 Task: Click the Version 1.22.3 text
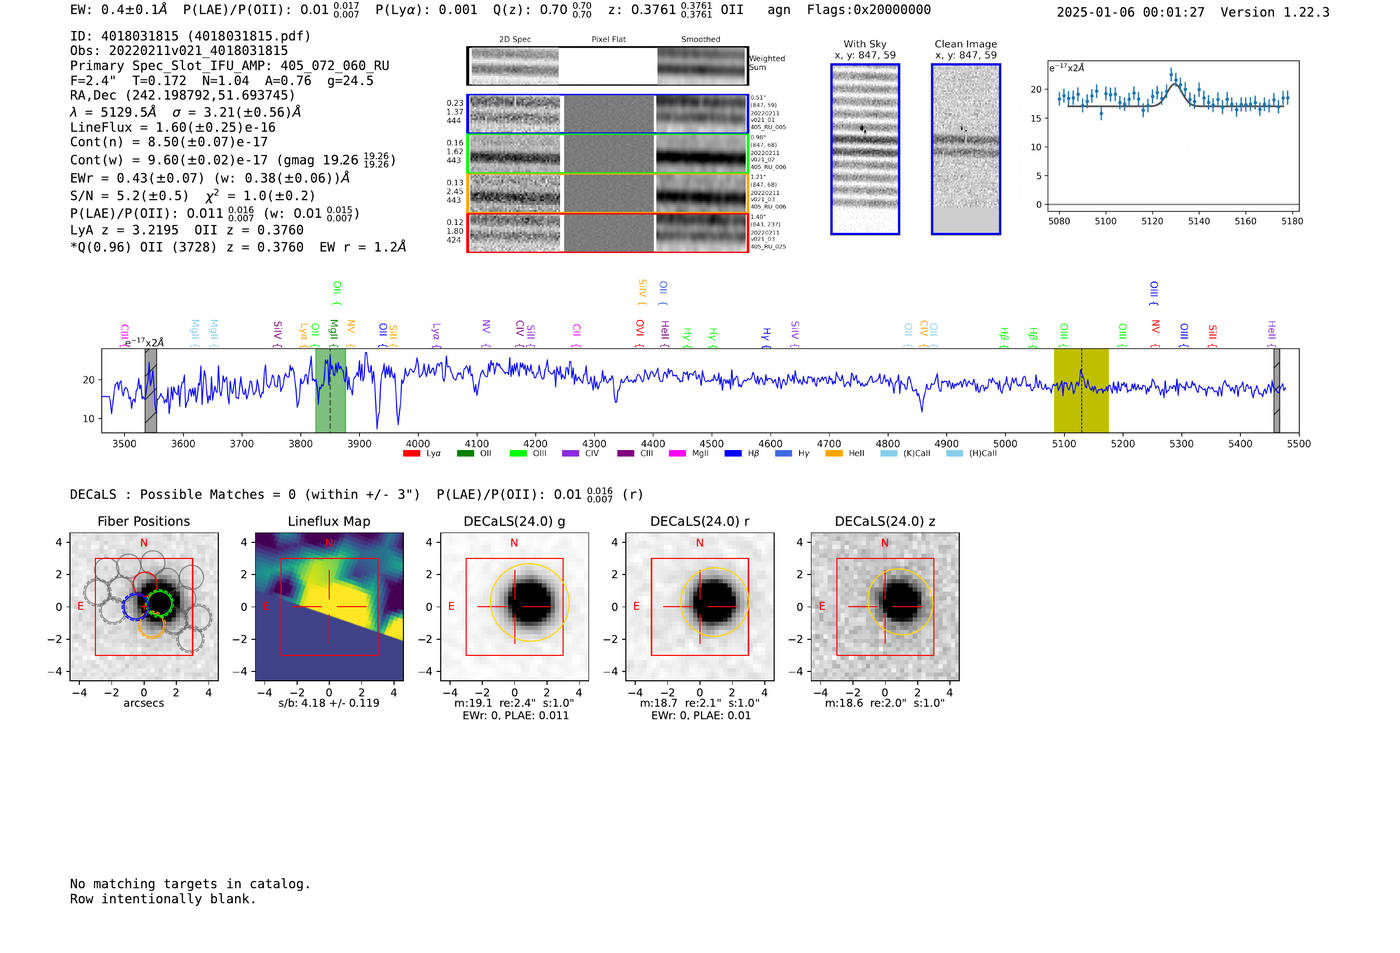[1275, 12]
